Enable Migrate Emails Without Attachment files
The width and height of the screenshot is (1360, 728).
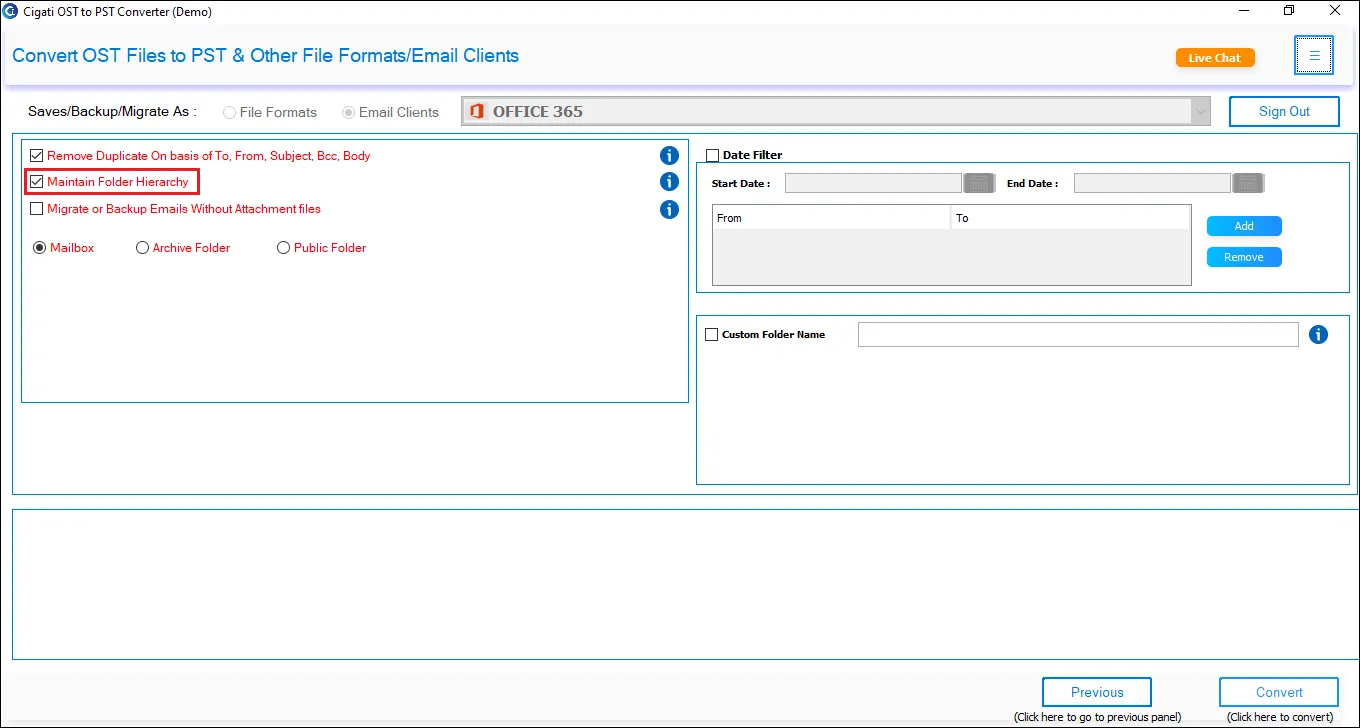(37, 209)
